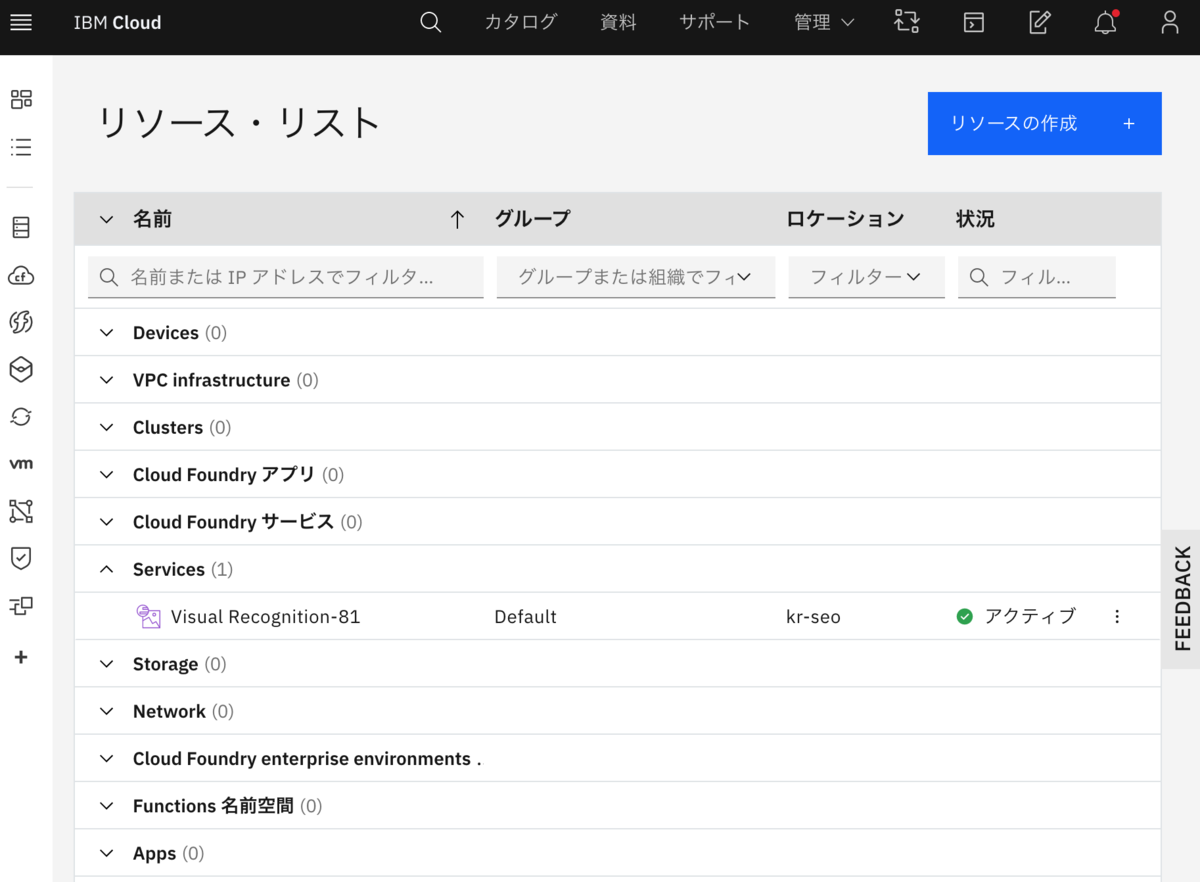
Task: Click the リソース・リスト page heading
Action: (238, 123)
